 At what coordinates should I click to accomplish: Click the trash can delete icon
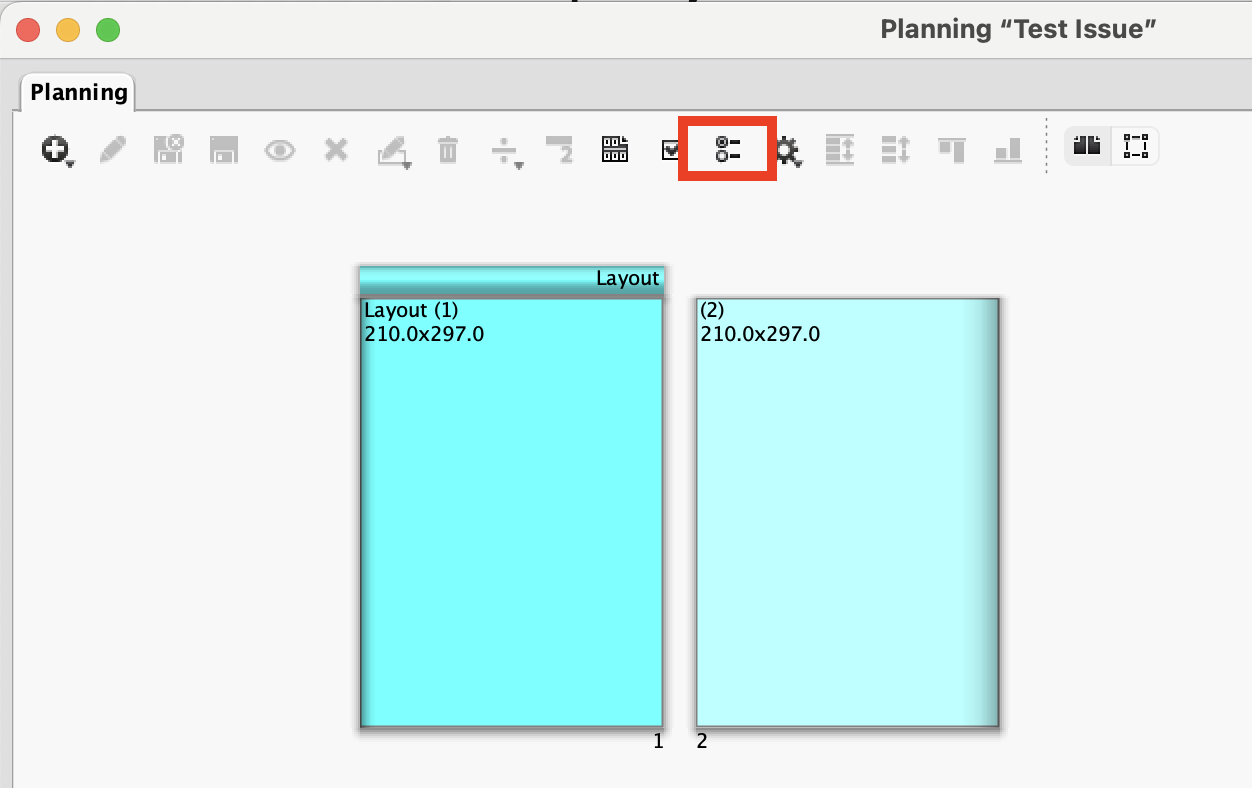point(447,150)
